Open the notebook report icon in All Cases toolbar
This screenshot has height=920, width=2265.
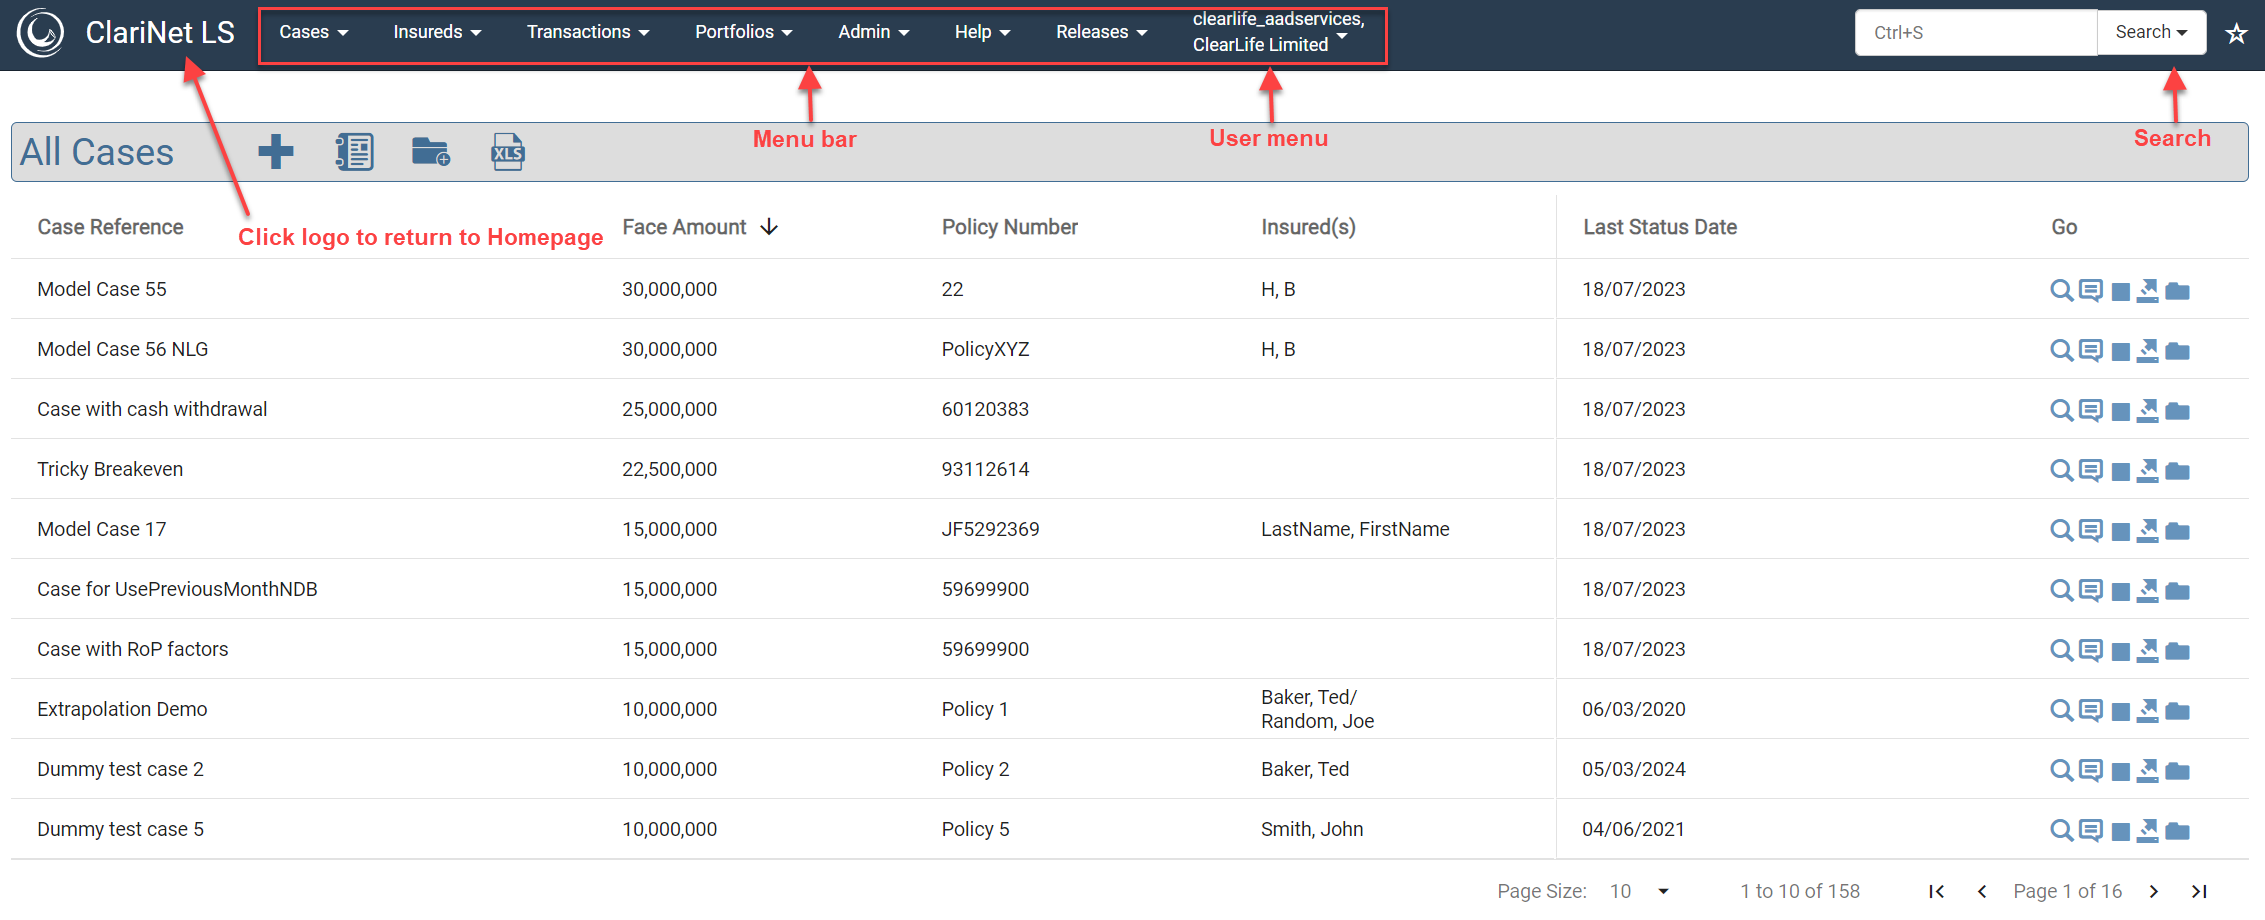point(354,152)
